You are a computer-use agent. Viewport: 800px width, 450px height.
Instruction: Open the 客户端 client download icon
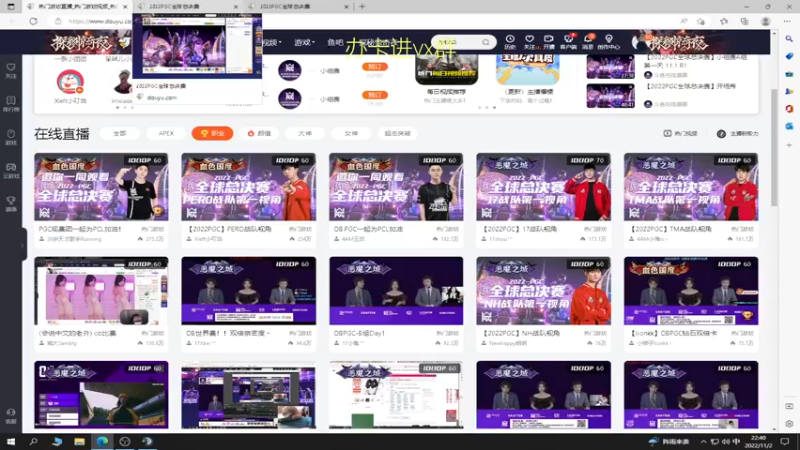[568, 42]
